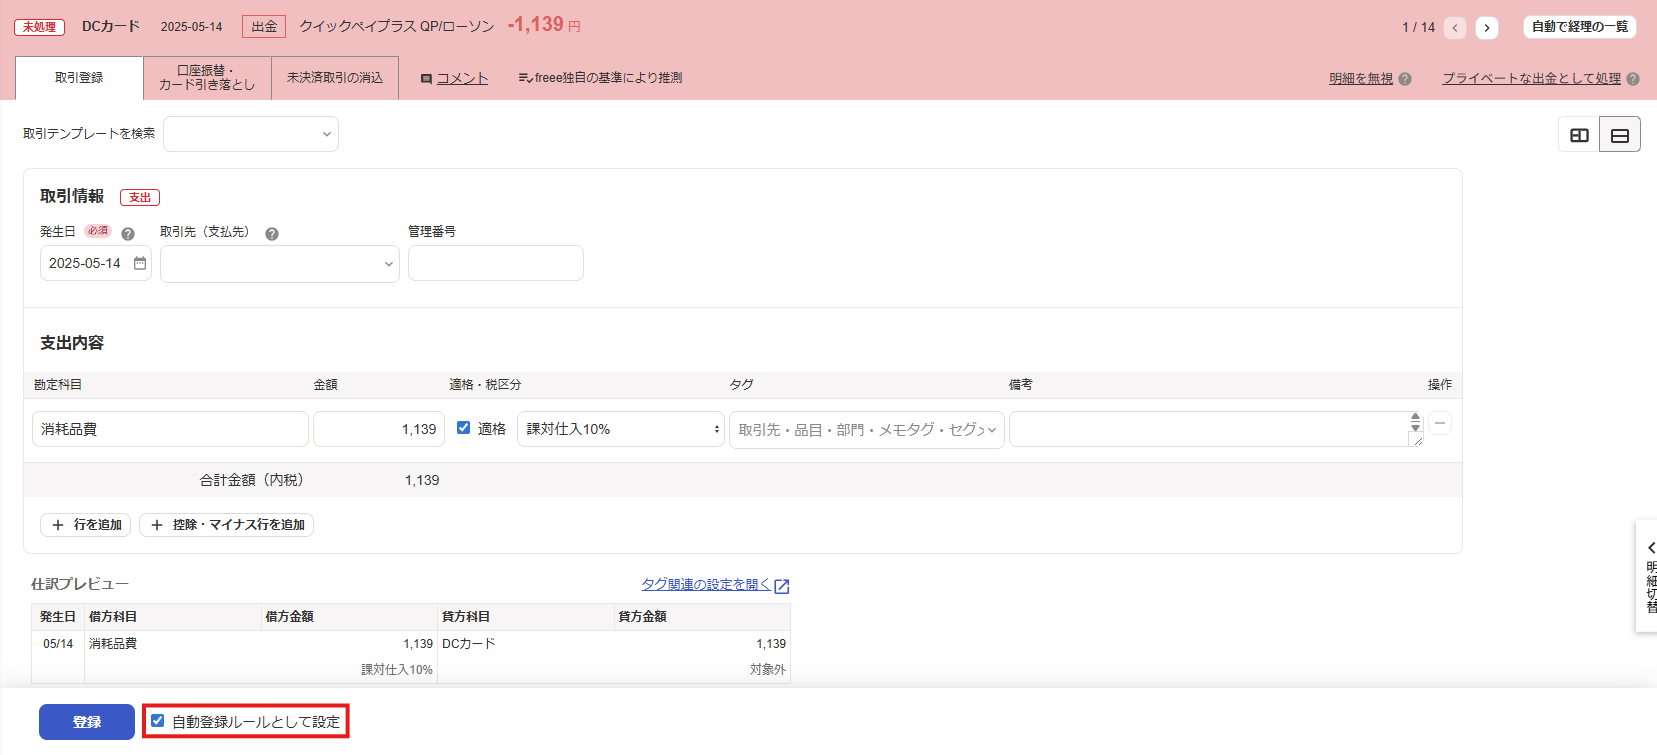Remove the expense row with minus icon
The width and height of the screenshot is (1657, 755).
1440,424
